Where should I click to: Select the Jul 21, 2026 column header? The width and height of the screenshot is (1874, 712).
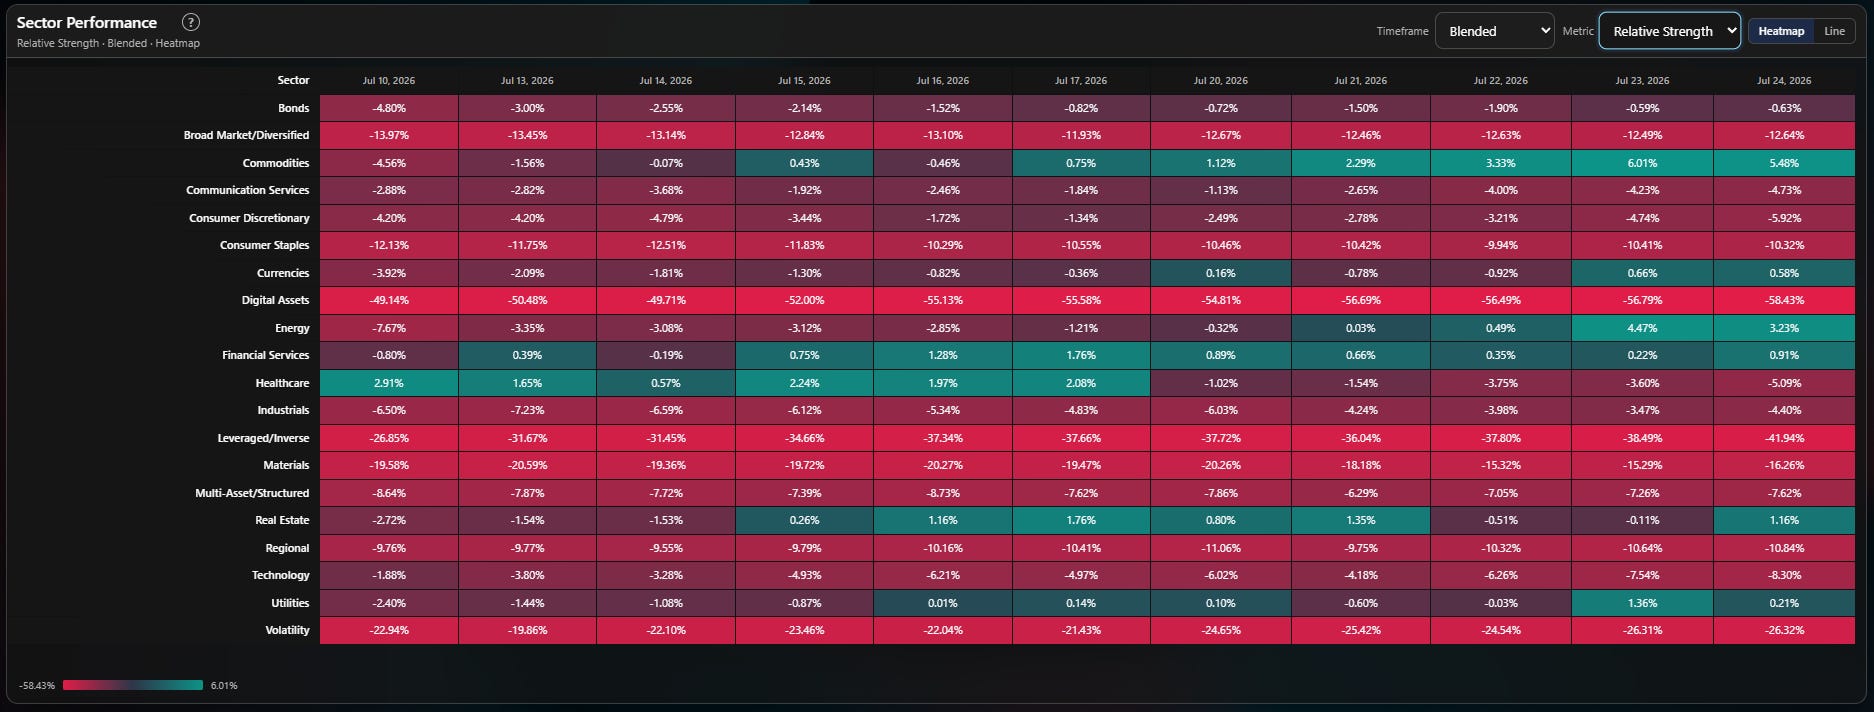tap(1361, 80)
